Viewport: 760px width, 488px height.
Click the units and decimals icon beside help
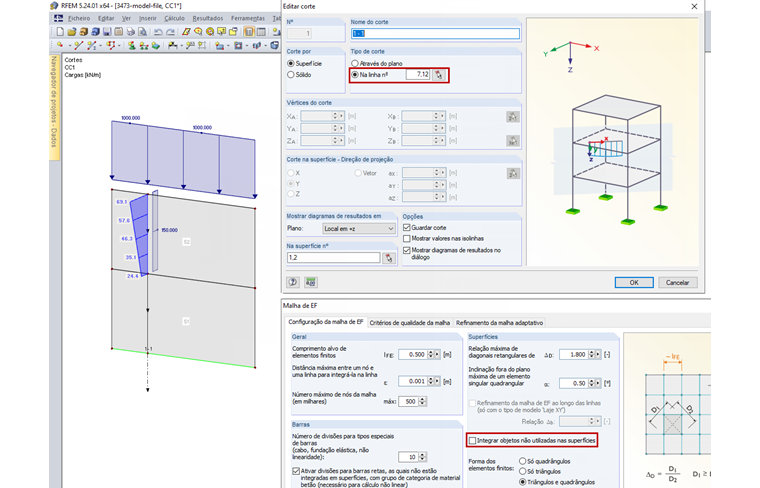[x=311, y=282]
